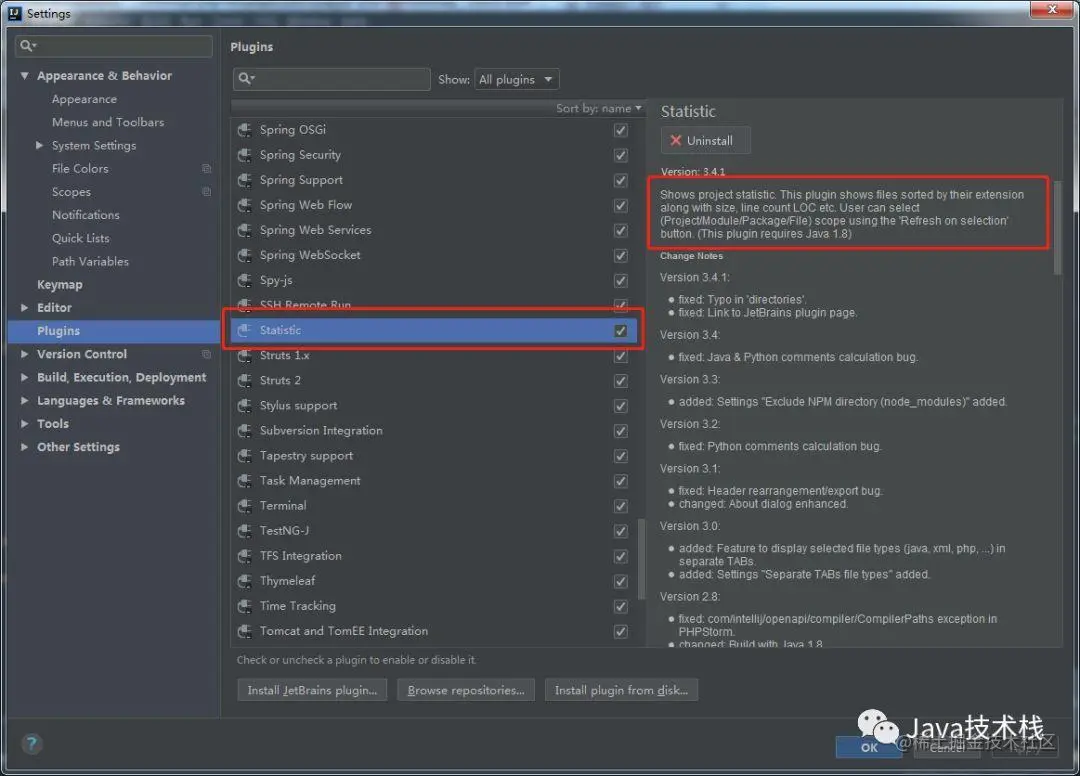Click the Struts 1.x plugin icon
Image resolution: width=1080 pixels, height=776 pixels.
point(244,355)
